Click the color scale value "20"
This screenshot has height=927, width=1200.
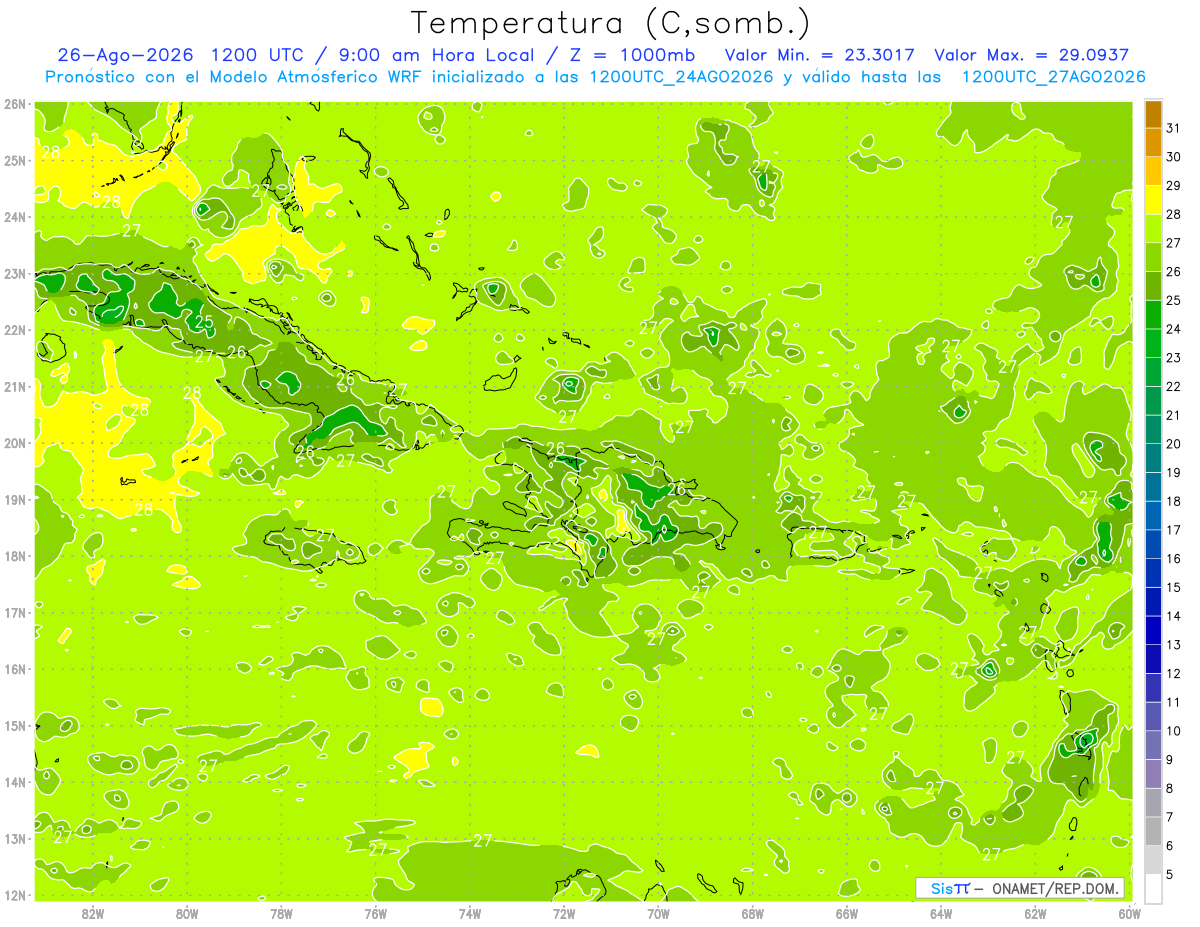tap(1173, 444)
